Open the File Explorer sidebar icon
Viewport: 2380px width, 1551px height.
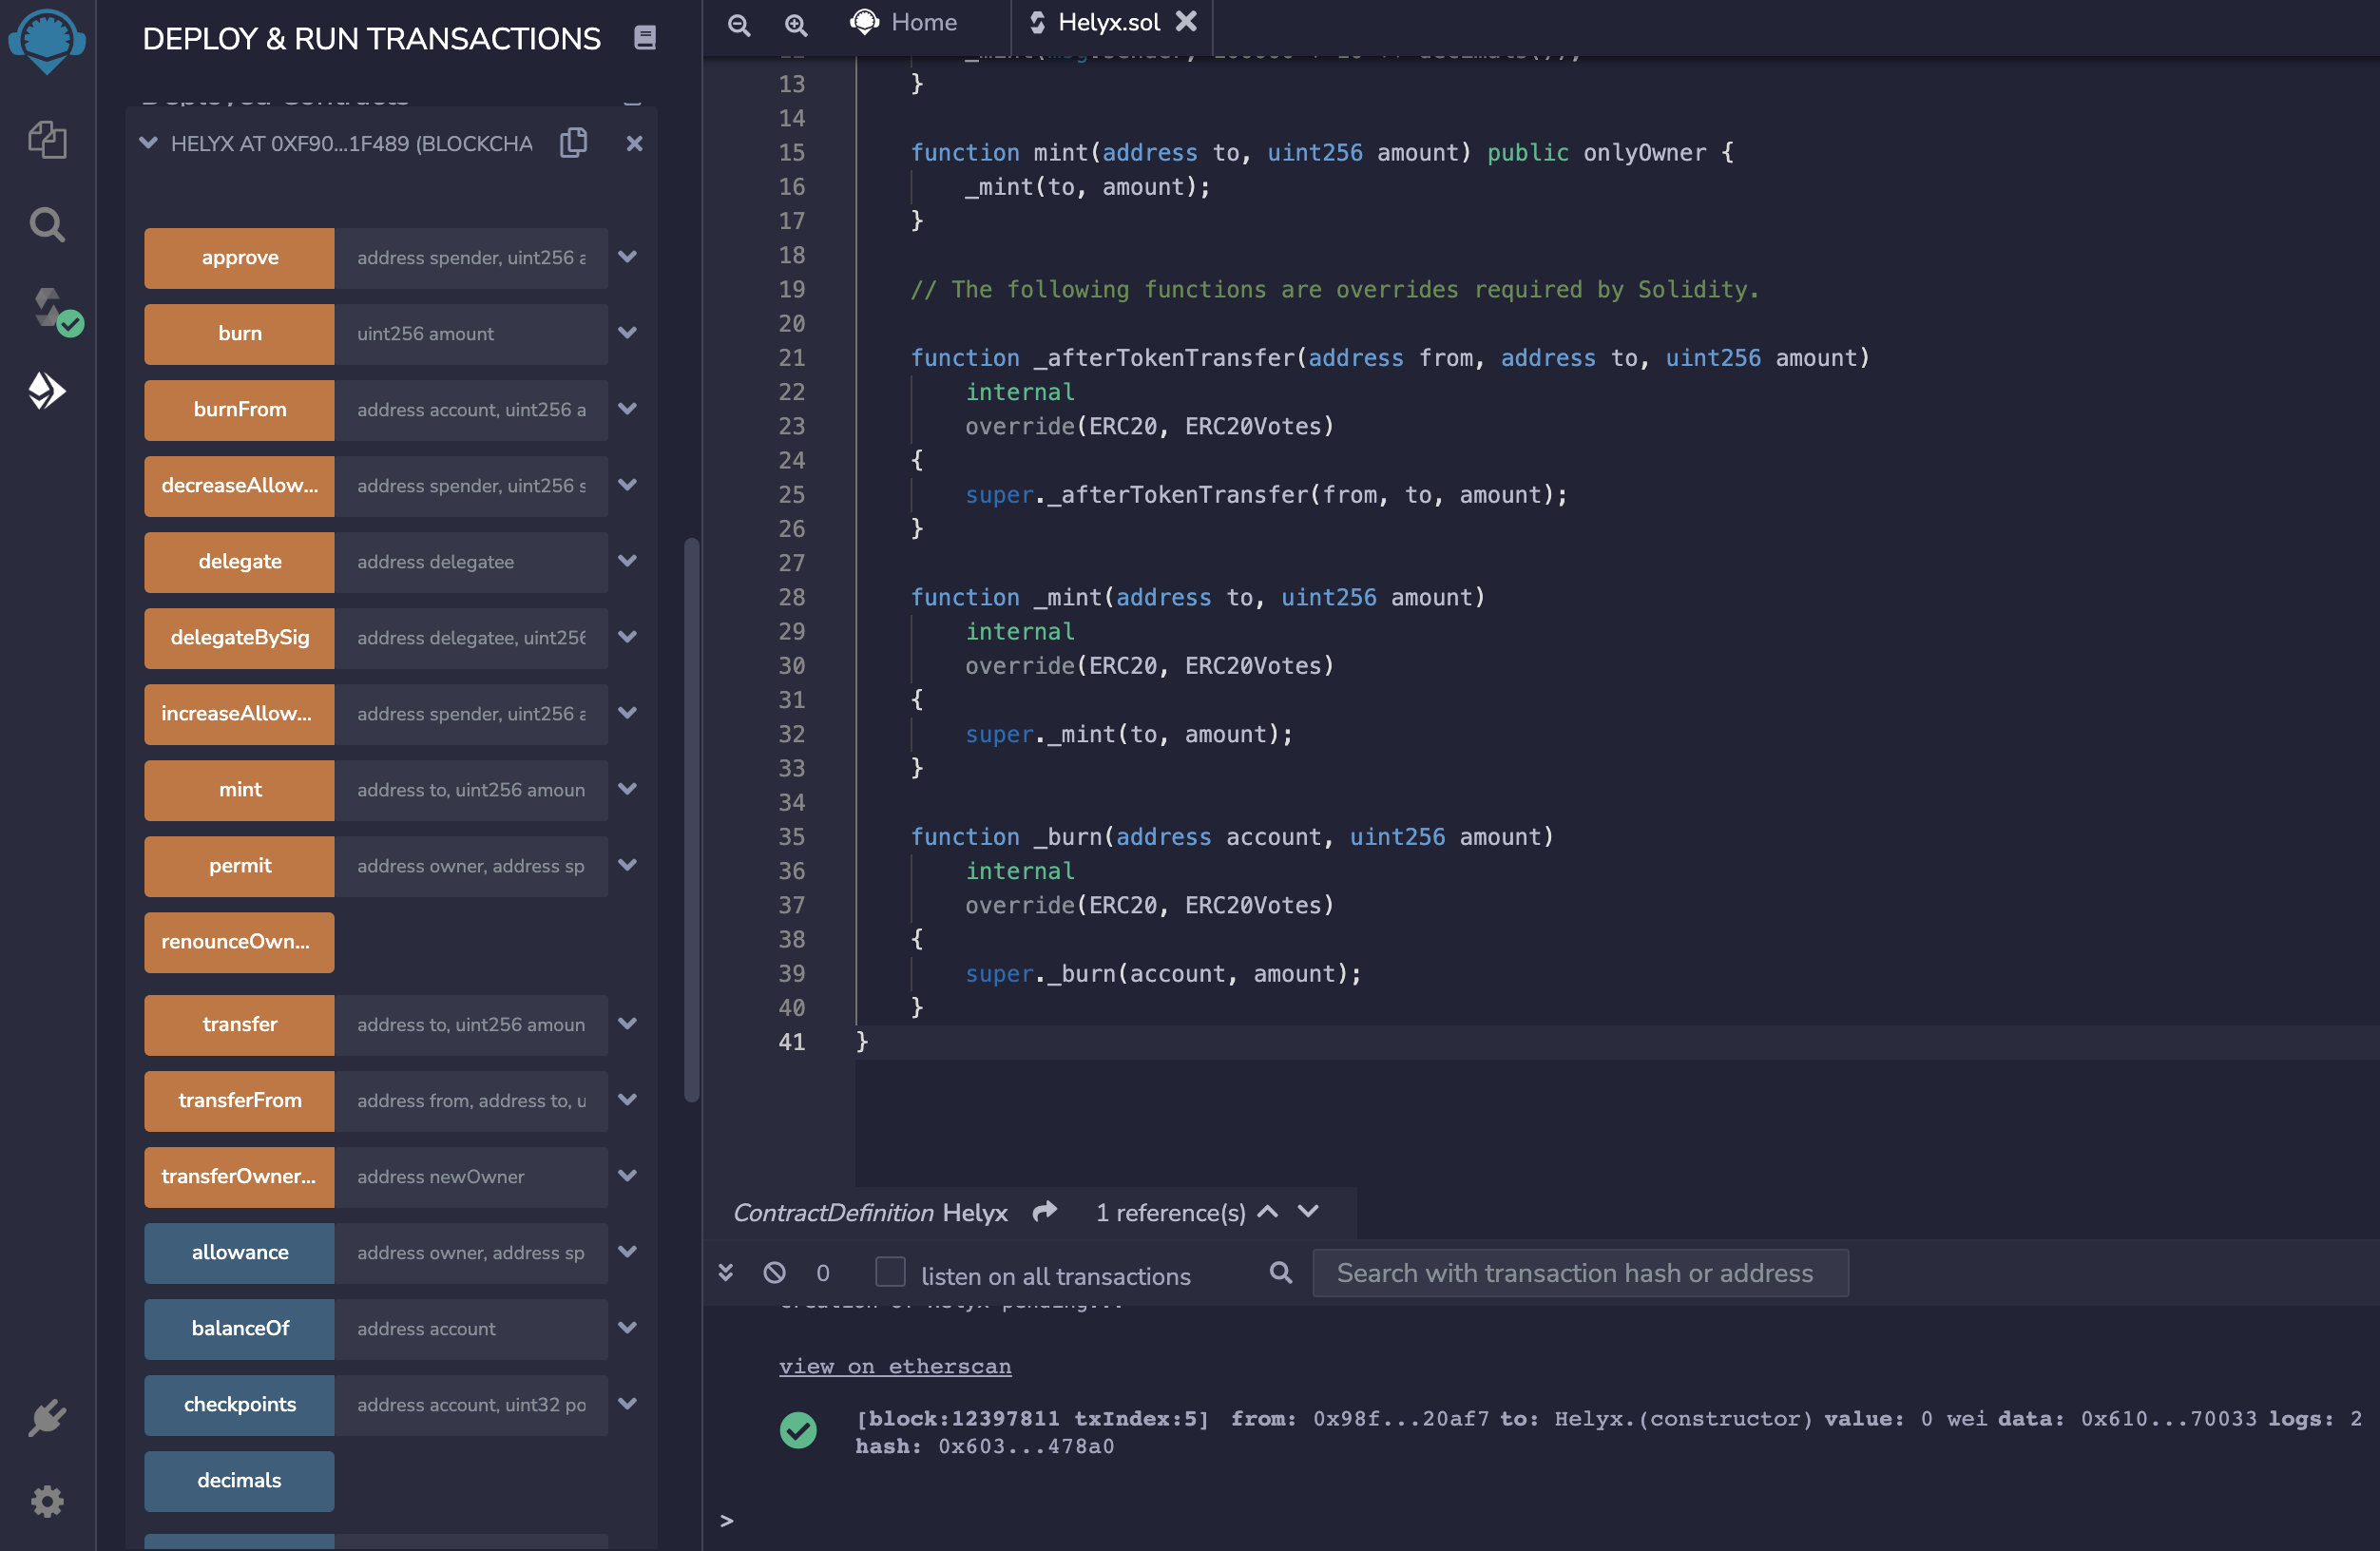[x=47, y=139]
